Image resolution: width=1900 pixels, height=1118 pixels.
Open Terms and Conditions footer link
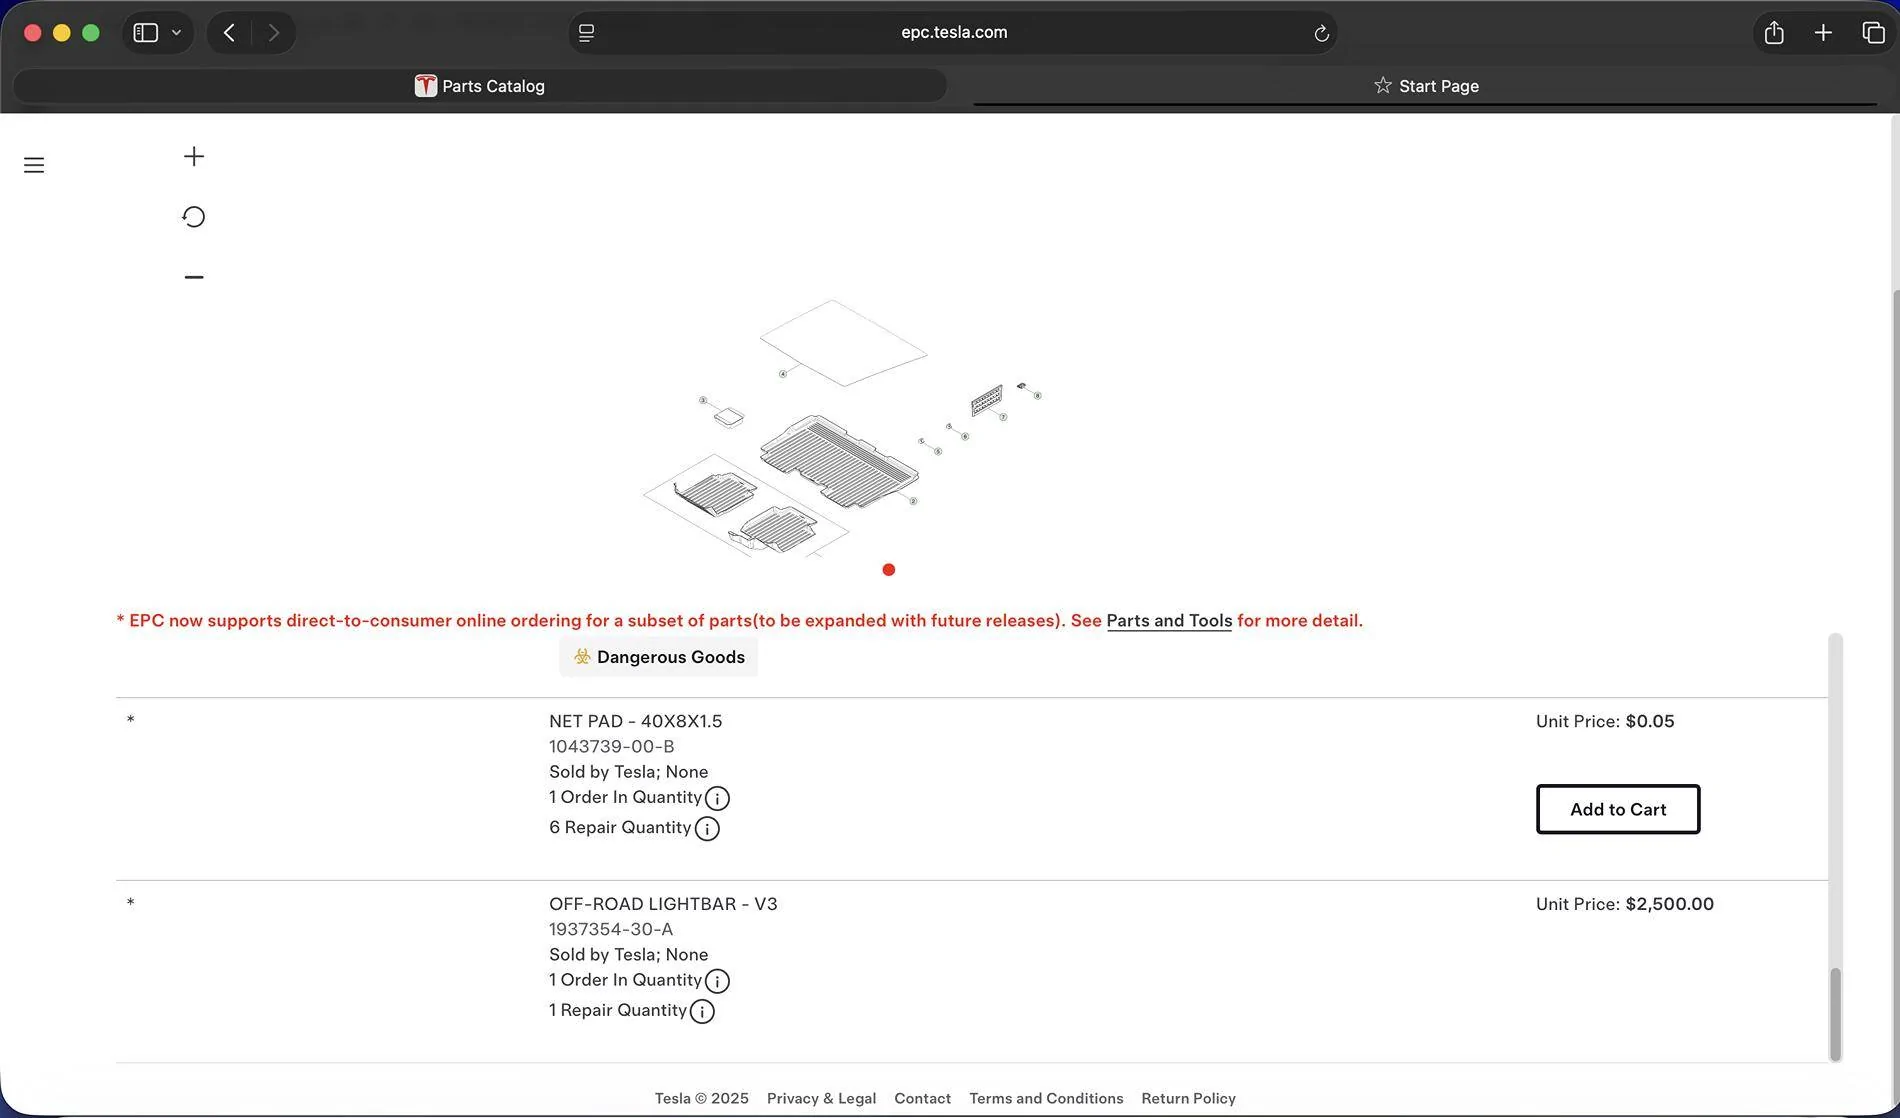tap(1046, 1098)
